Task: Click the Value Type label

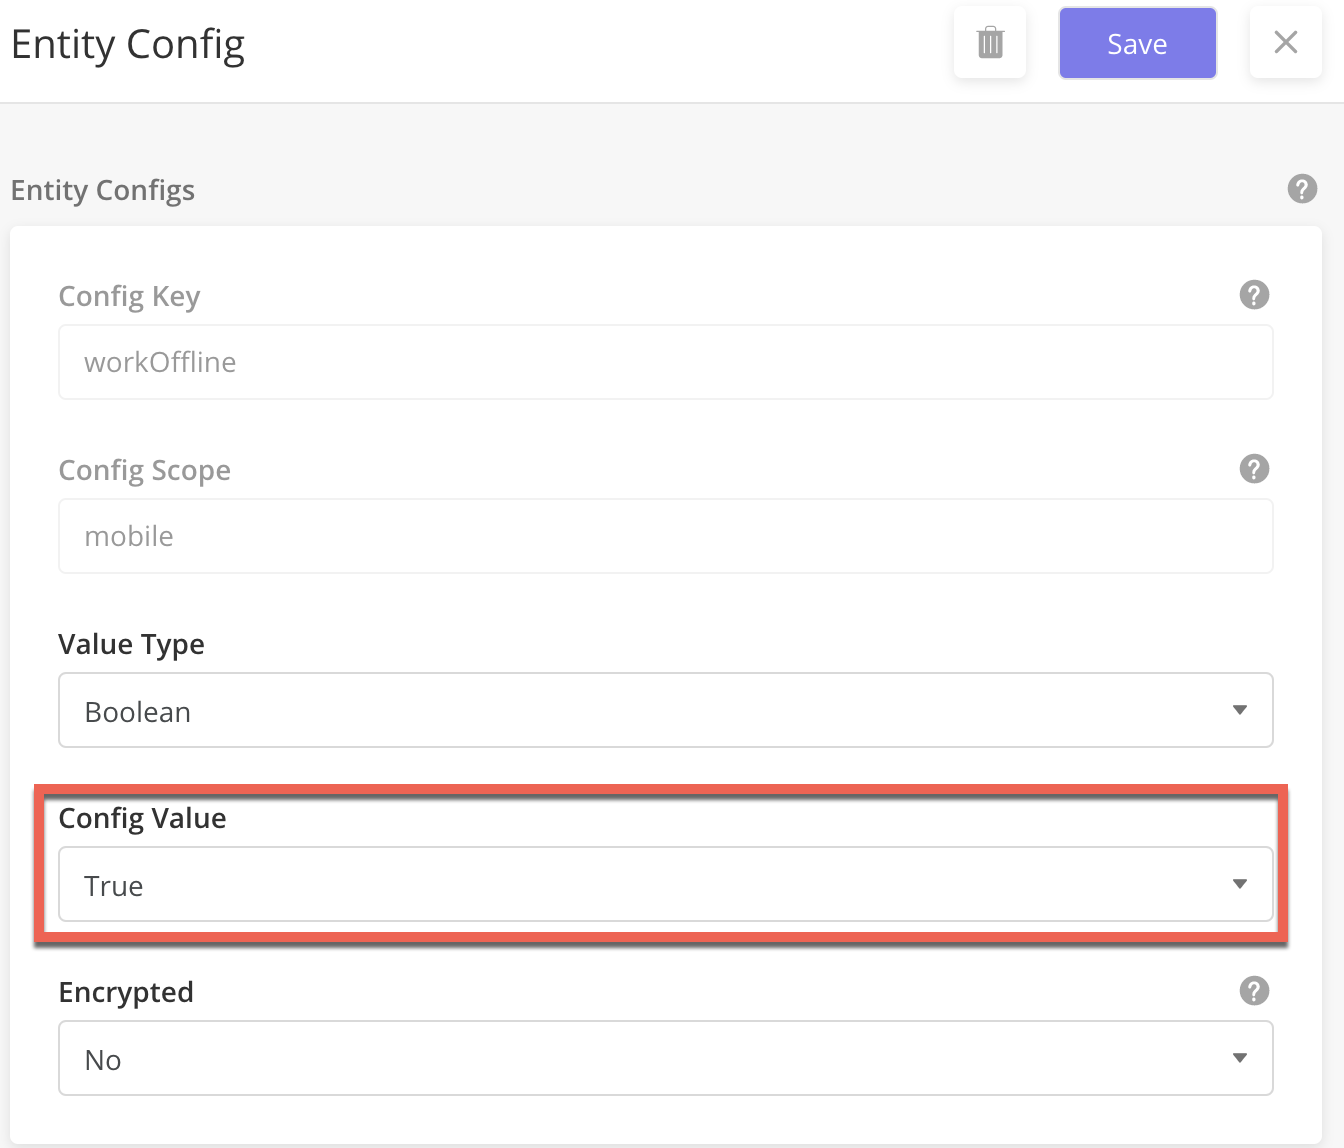Action: point(132,644)
